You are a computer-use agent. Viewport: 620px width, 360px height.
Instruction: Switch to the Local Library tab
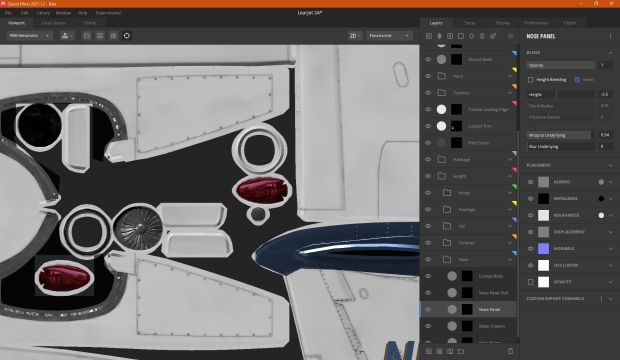(53, 23)
